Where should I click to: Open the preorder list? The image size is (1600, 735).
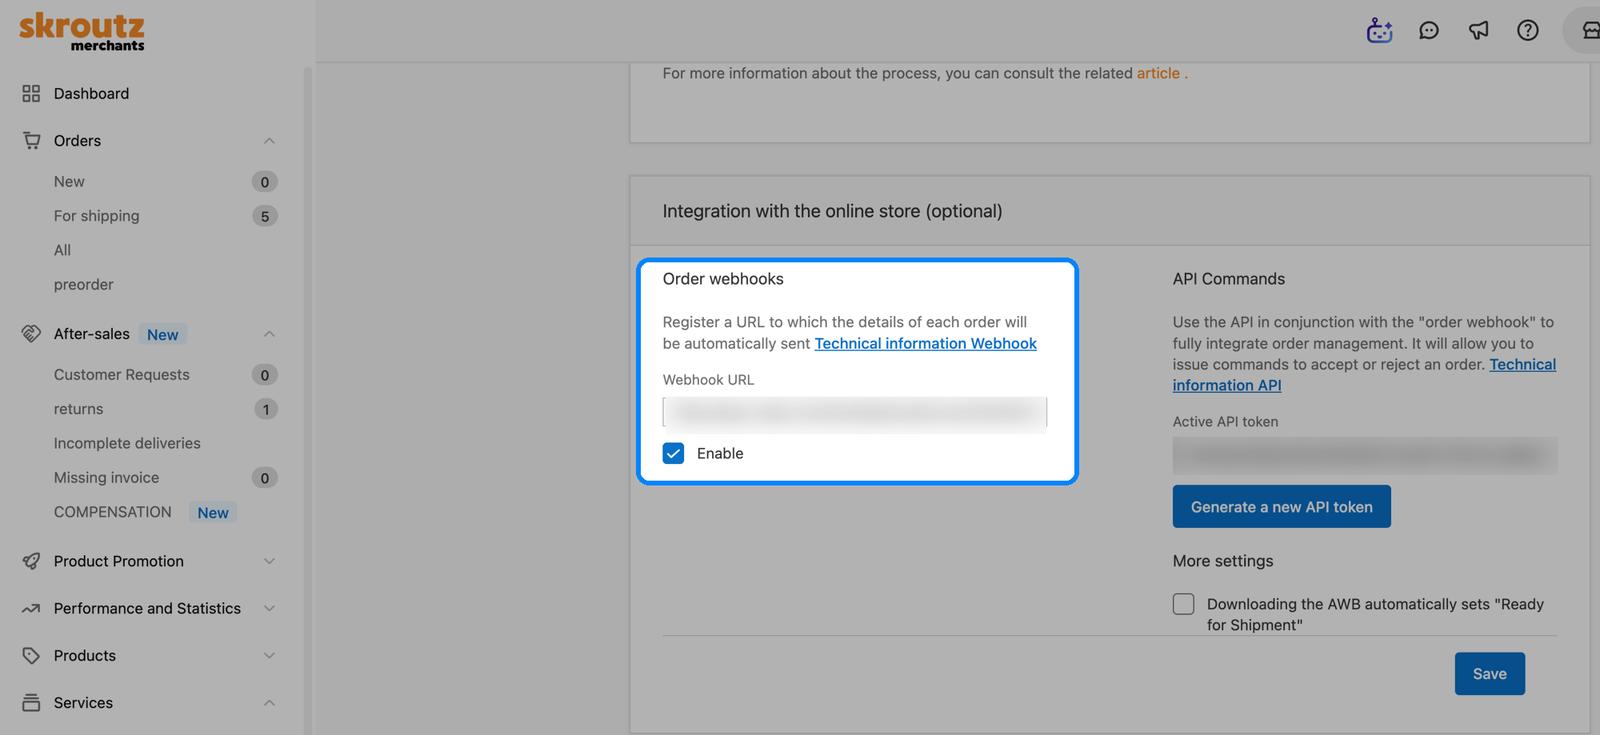point(83,284)
